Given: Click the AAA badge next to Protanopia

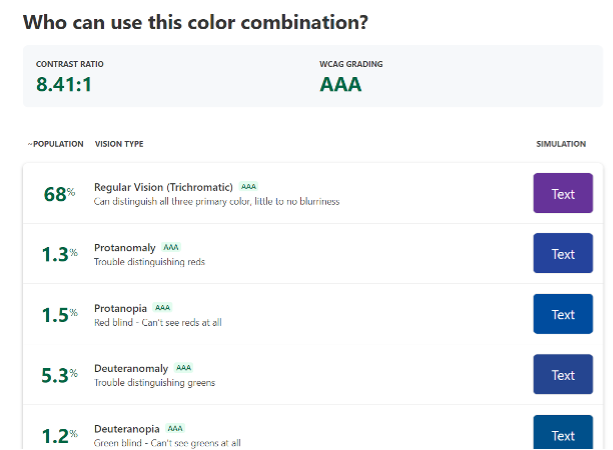Looking at the screenshot, I should click(x=163, y=308).
